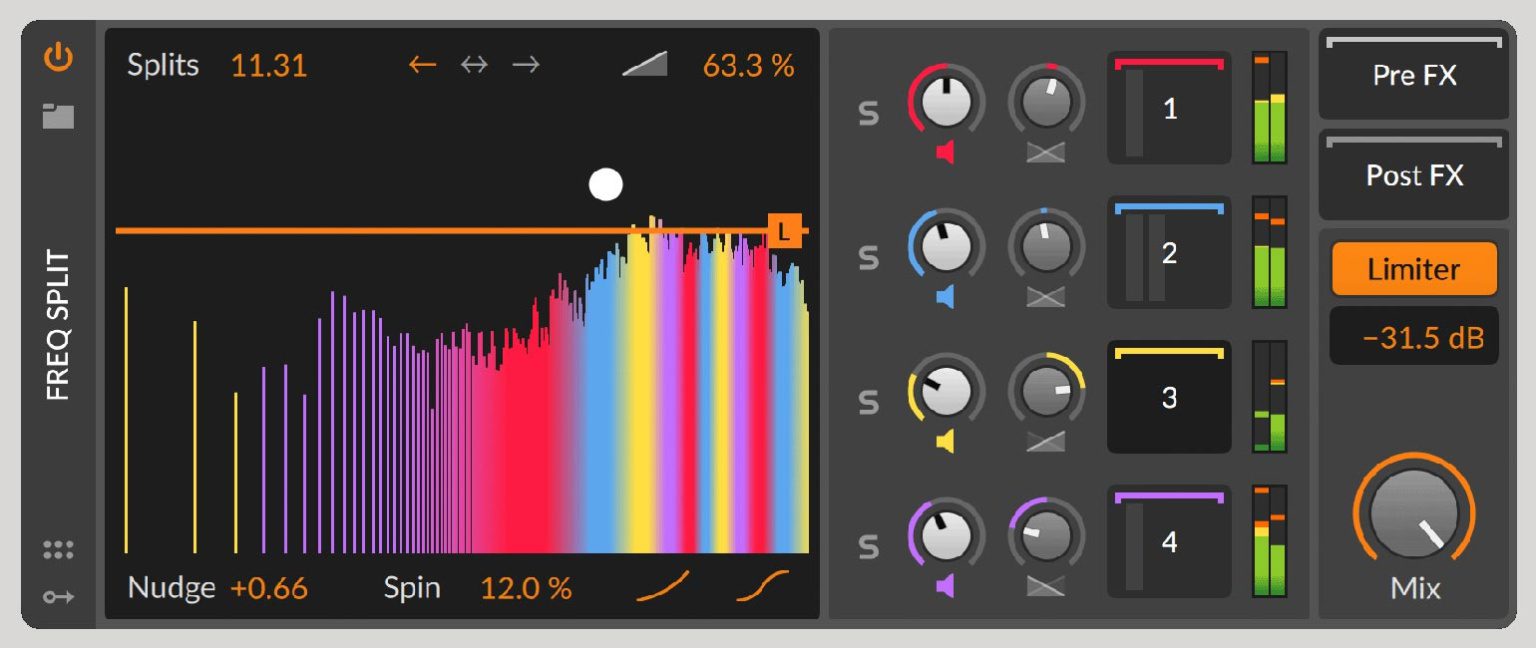Click the purple speaker icon for band 4
Image resolution: width=1536 pixels, height=648 pixels.
click(x=945, y=585)
